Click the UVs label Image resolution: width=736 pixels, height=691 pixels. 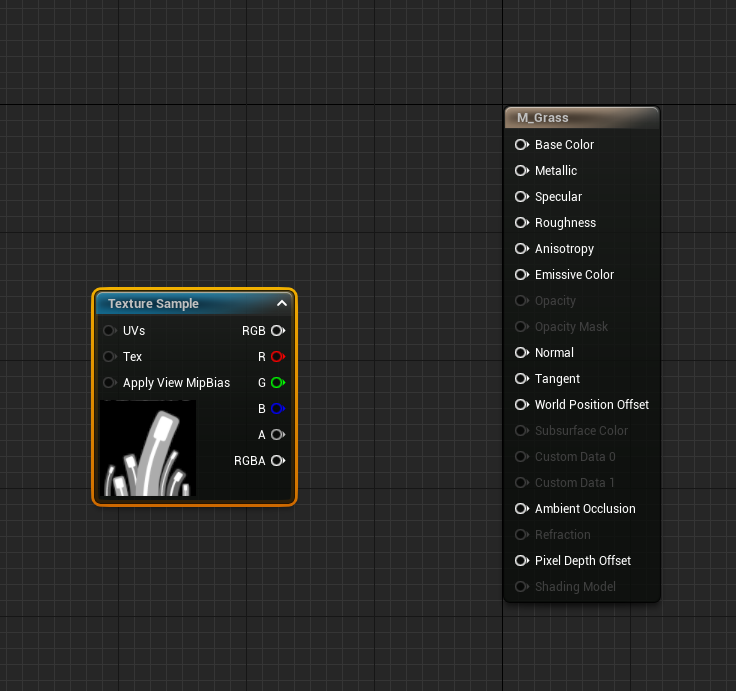tap(134, 330)
